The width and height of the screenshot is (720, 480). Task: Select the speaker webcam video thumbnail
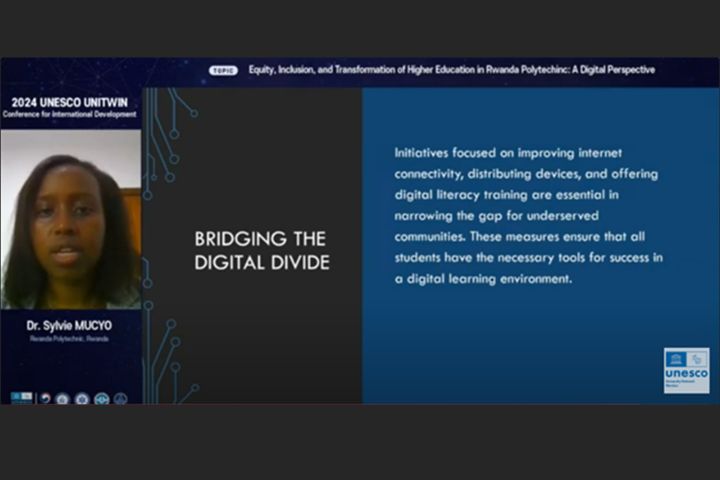[71, 219]
